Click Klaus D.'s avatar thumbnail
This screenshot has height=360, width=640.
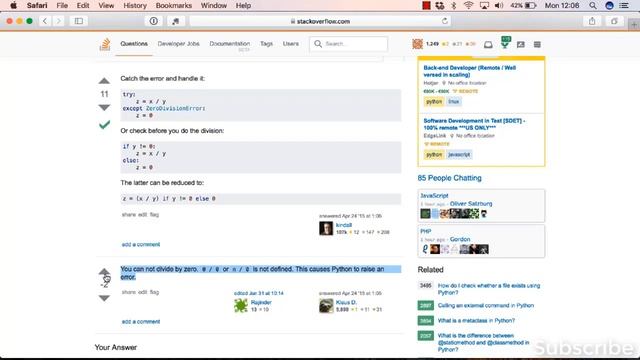point(326,306)
